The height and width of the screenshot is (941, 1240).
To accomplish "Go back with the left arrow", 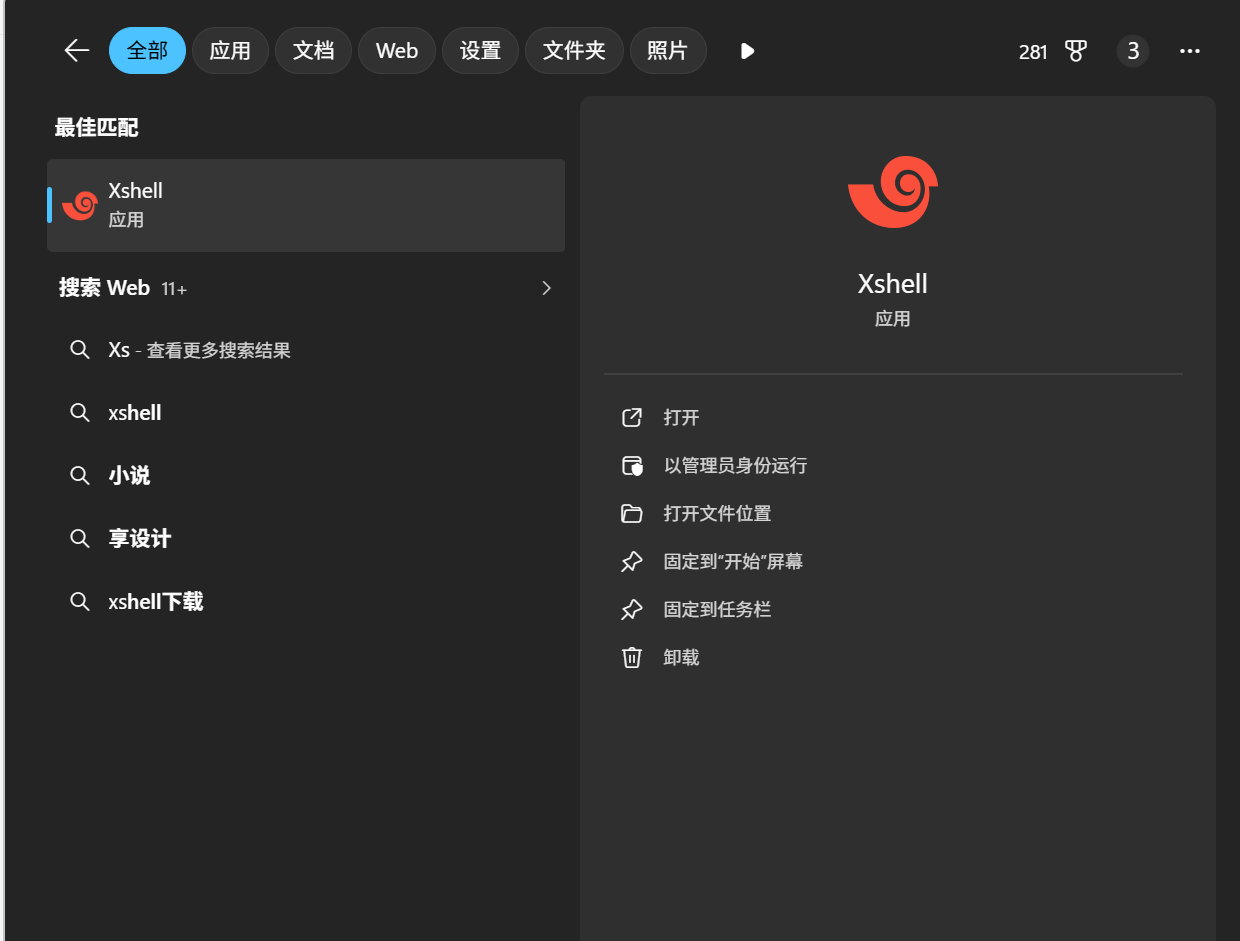I will [x=77, y=51].
